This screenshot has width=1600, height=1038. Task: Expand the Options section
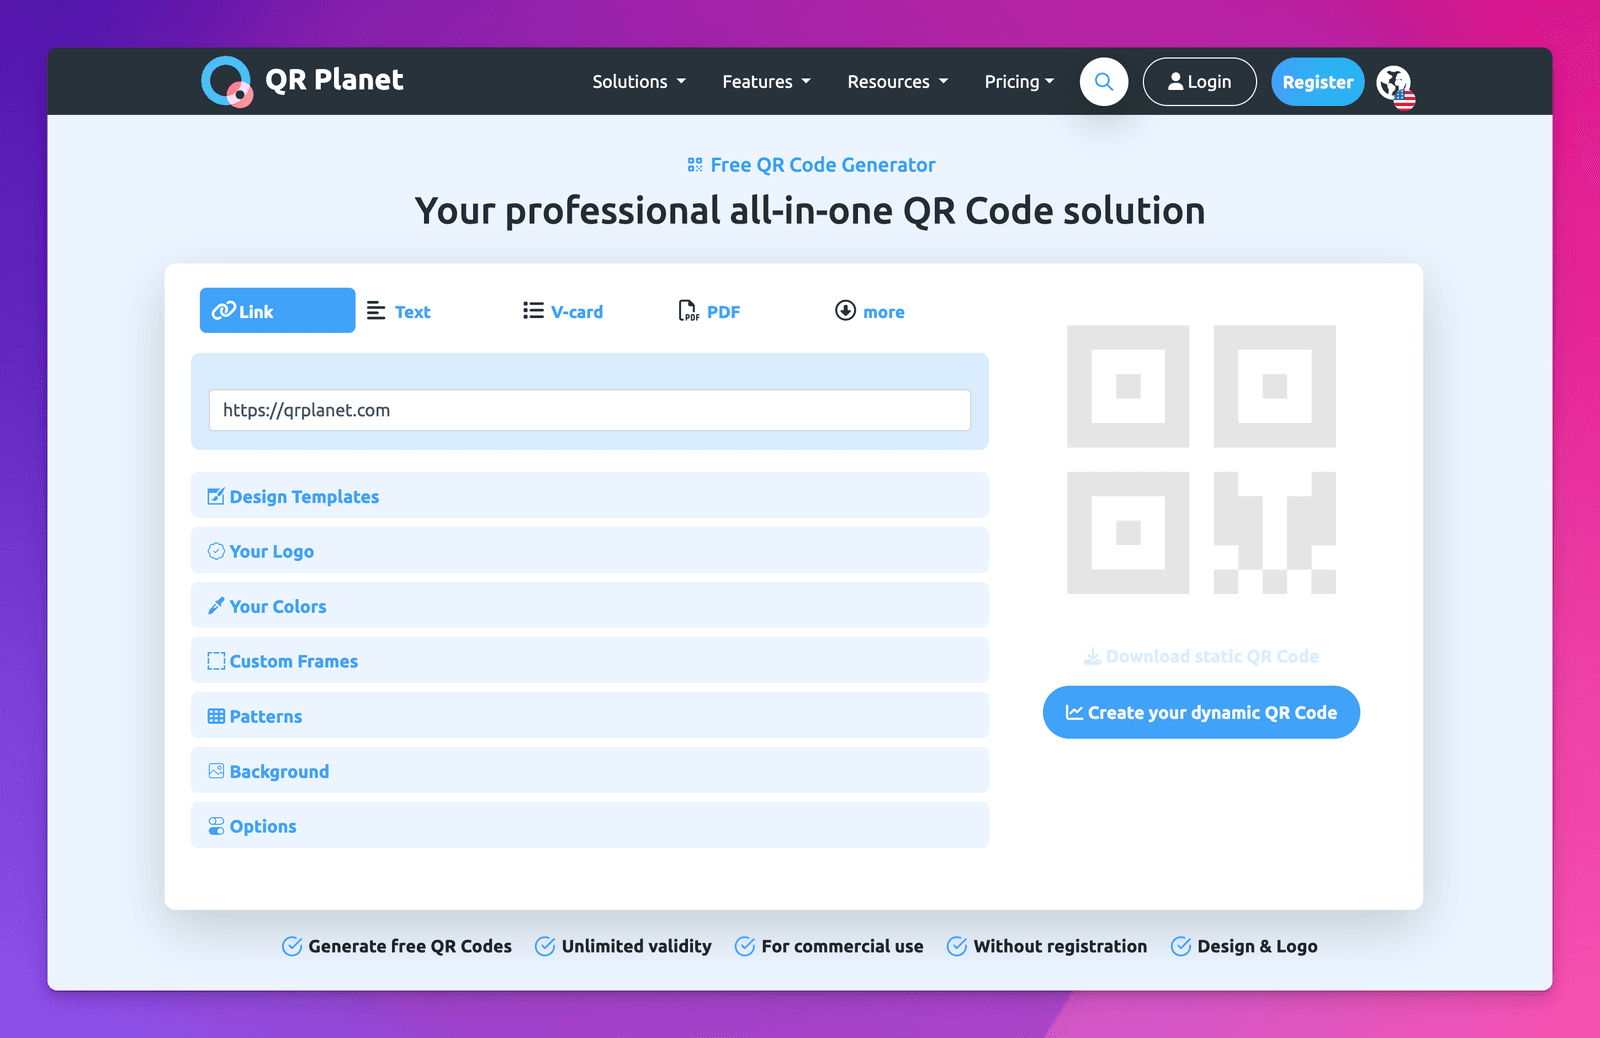(x=590, y=825)
